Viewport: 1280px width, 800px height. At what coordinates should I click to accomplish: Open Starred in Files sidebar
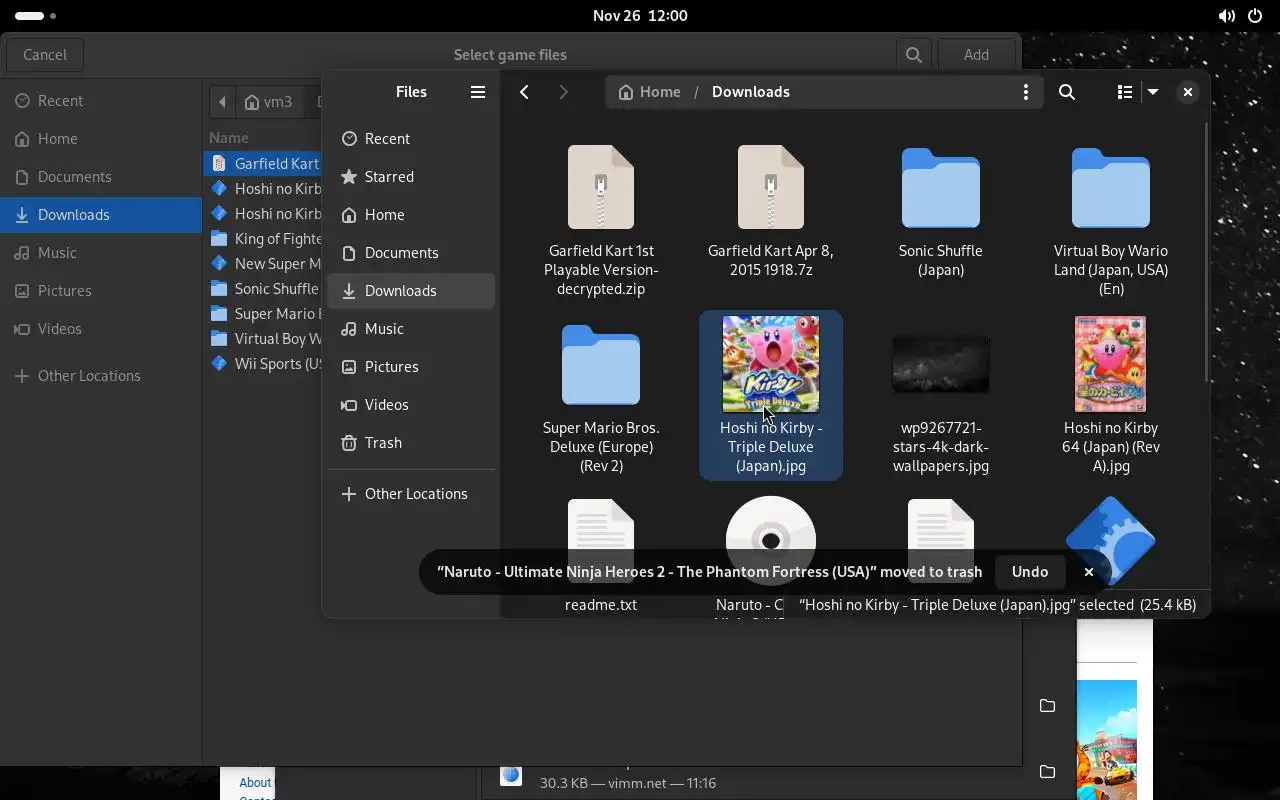point(411,177)
